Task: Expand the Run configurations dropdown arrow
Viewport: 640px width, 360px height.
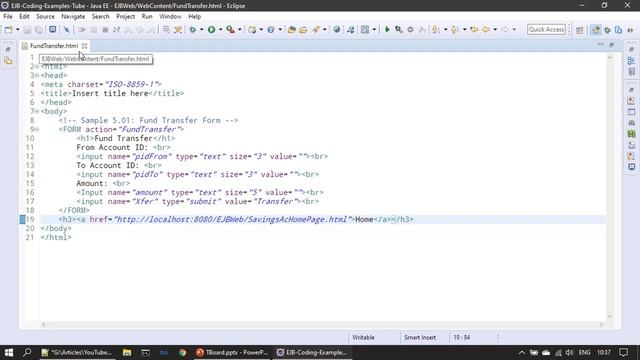Action: click(220, 29)
